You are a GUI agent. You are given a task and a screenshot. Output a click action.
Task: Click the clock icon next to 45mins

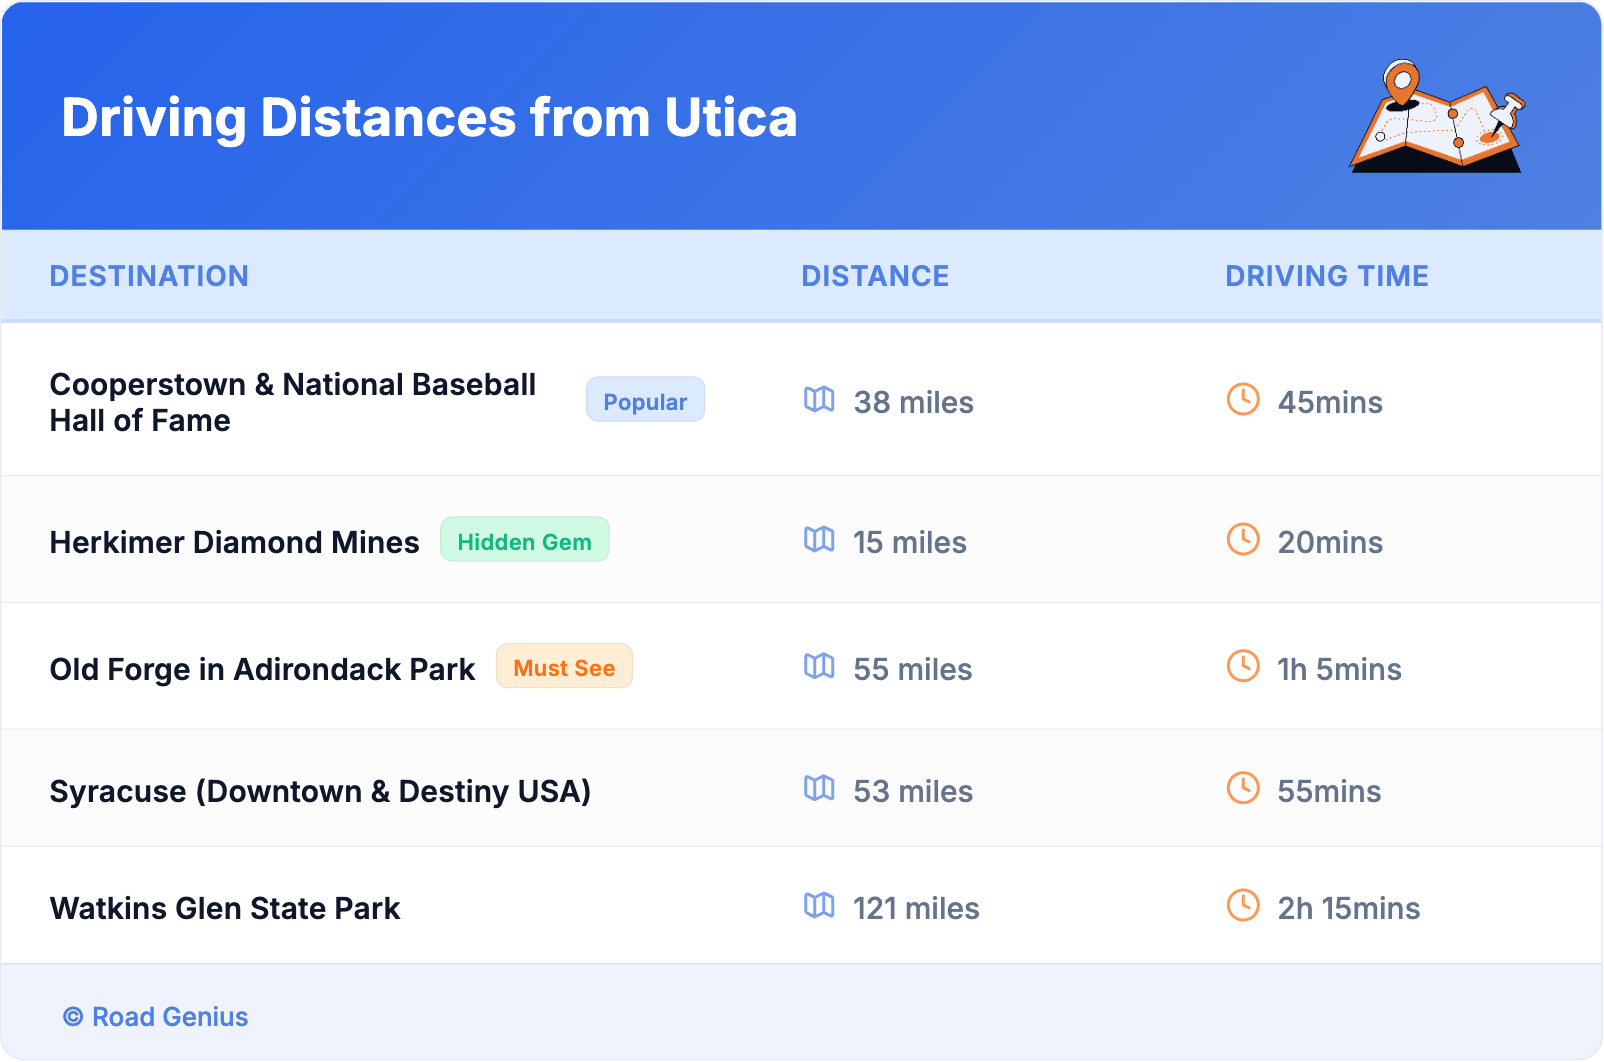click(1243, 400)
